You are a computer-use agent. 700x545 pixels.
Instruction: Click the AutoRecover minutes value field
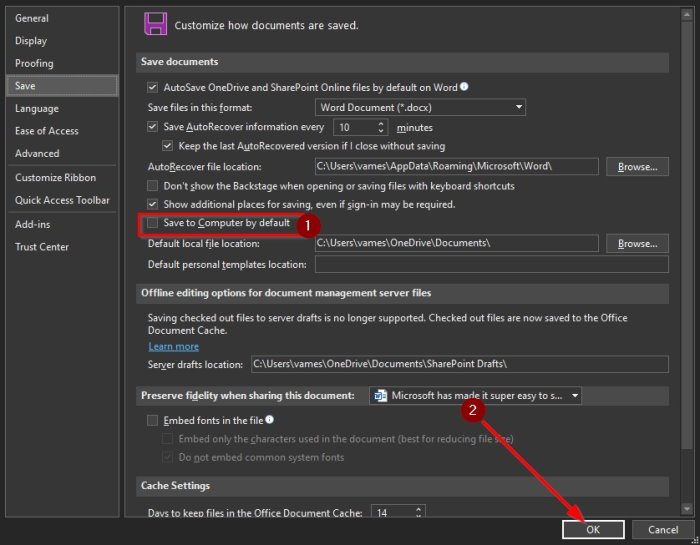[x=355, y=128]
